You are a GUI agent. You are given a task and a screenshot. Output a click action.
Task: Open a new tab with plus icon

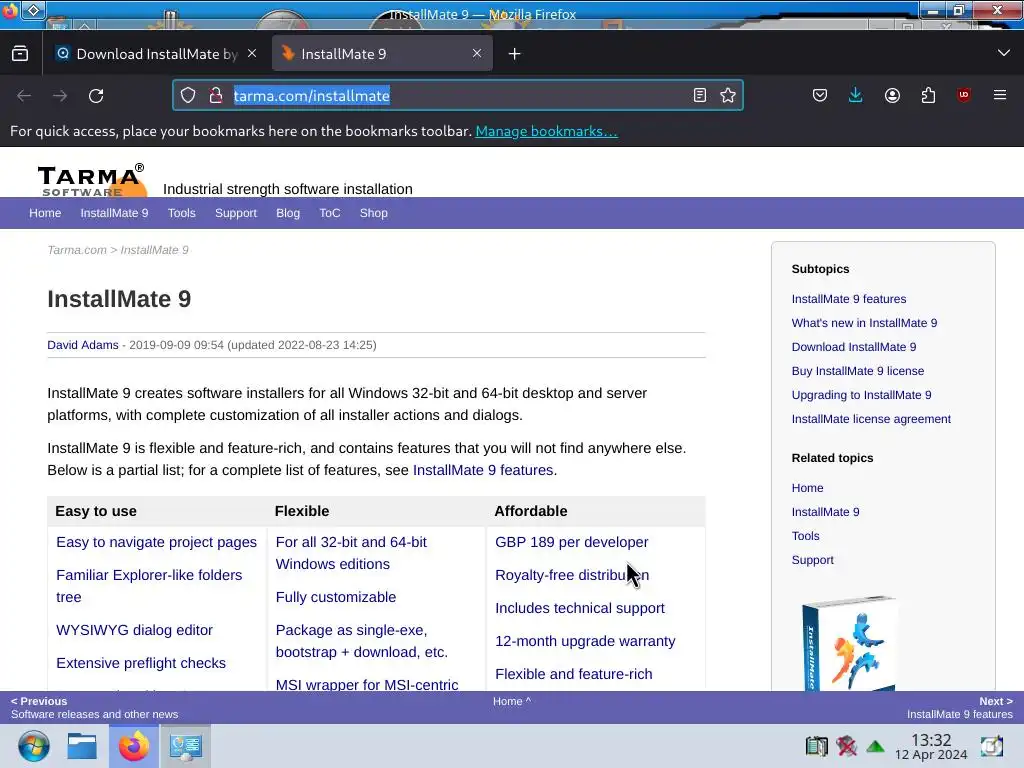coord(515,54)
